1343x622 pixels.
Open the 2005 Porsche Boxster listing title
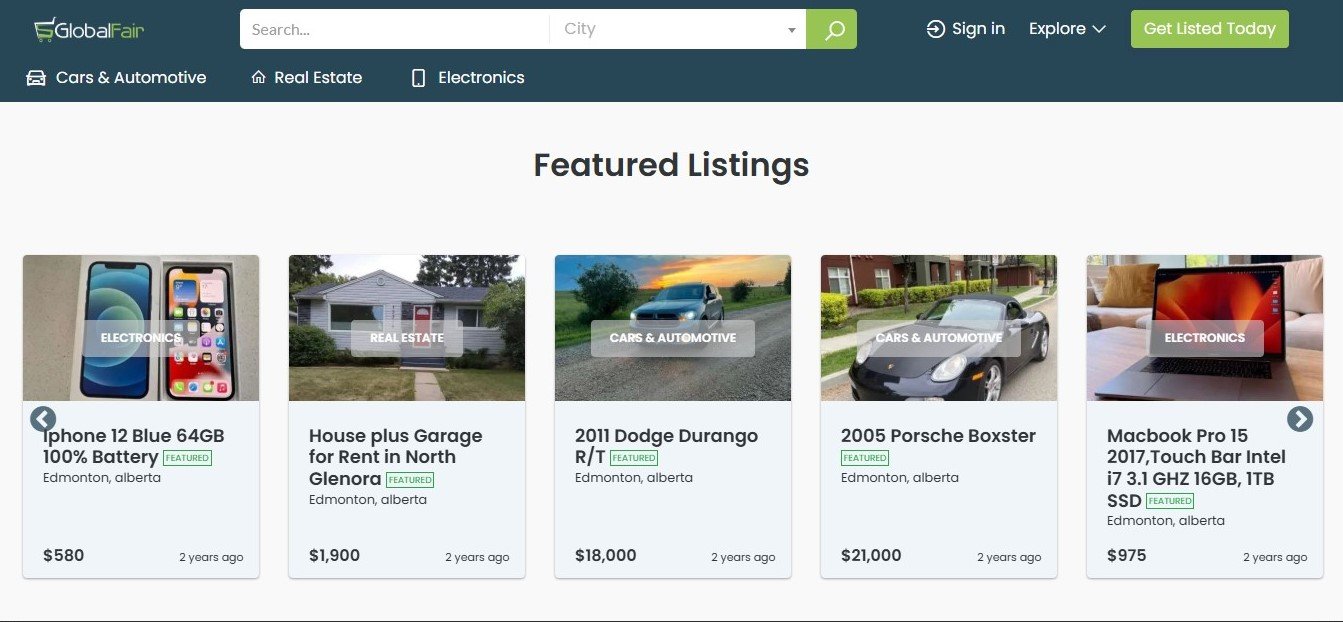point(938,436)
